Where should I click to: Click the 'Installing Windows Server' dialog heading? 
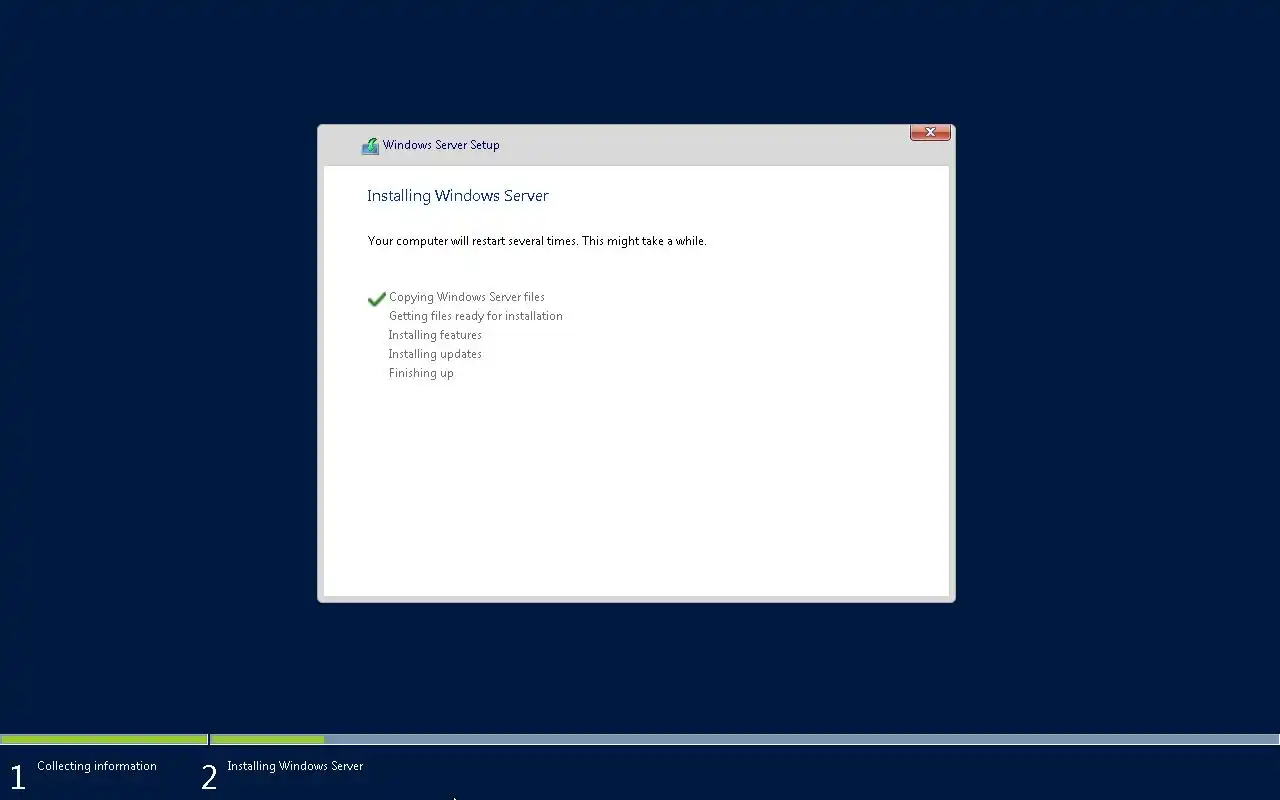pos(457,196)
